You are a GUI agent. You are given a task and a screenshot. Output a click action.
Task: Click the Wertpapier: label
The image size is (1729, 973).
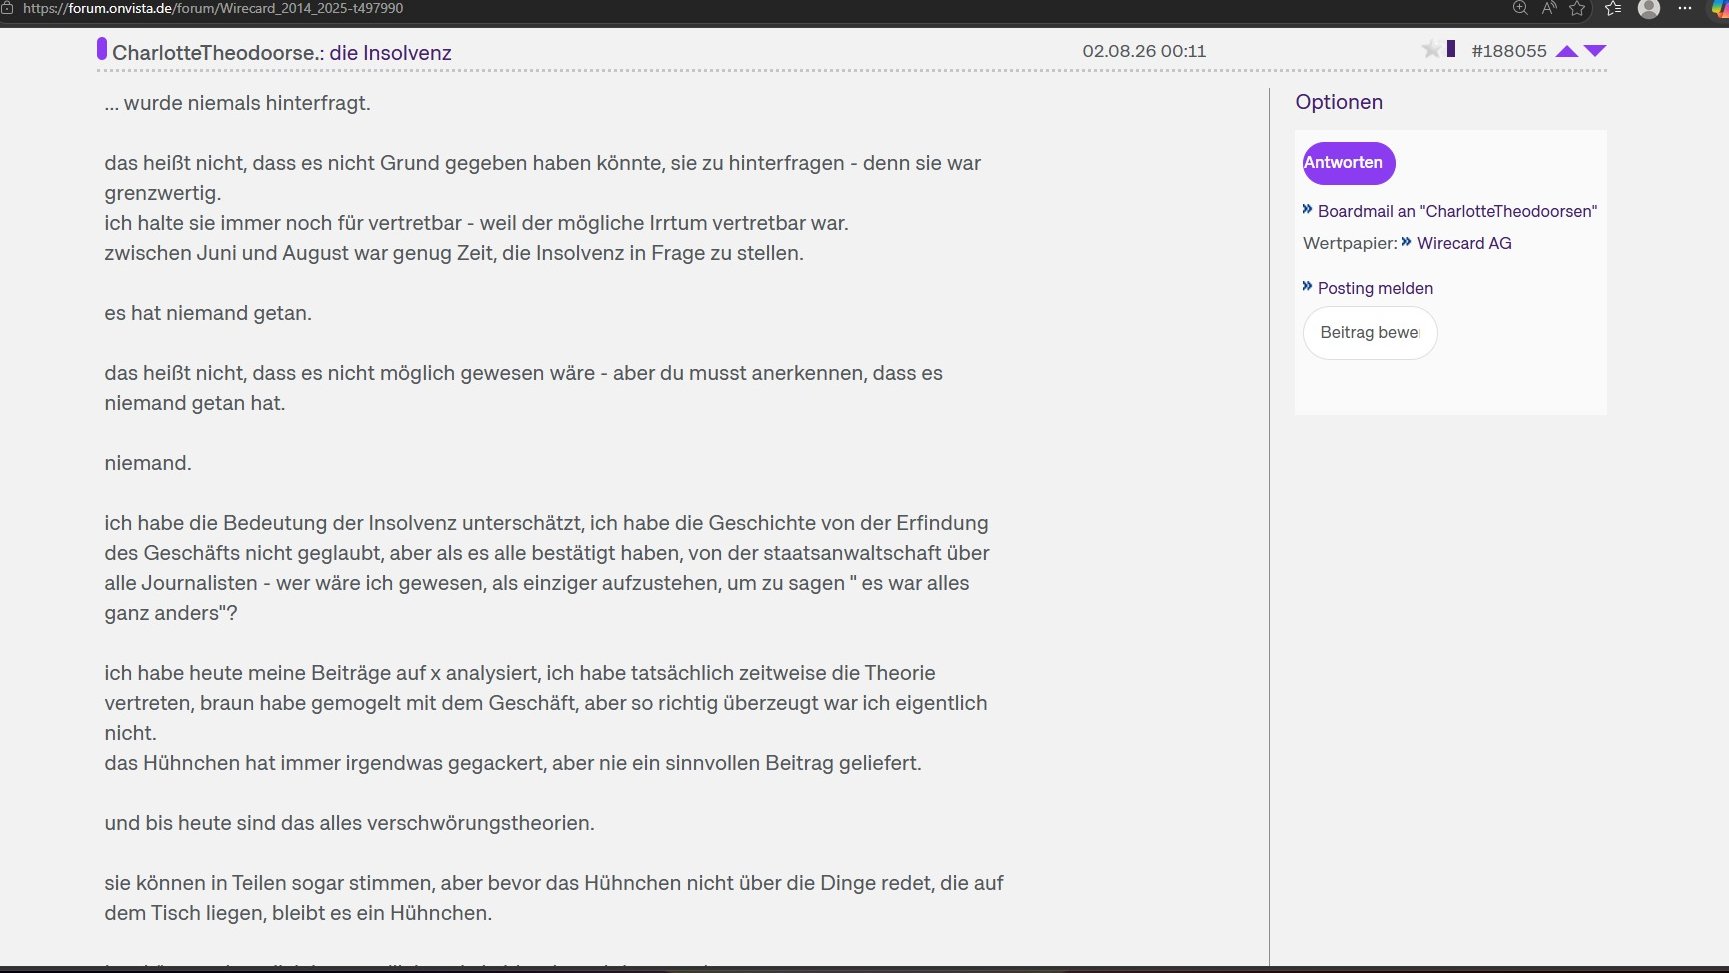(1350, 243)
